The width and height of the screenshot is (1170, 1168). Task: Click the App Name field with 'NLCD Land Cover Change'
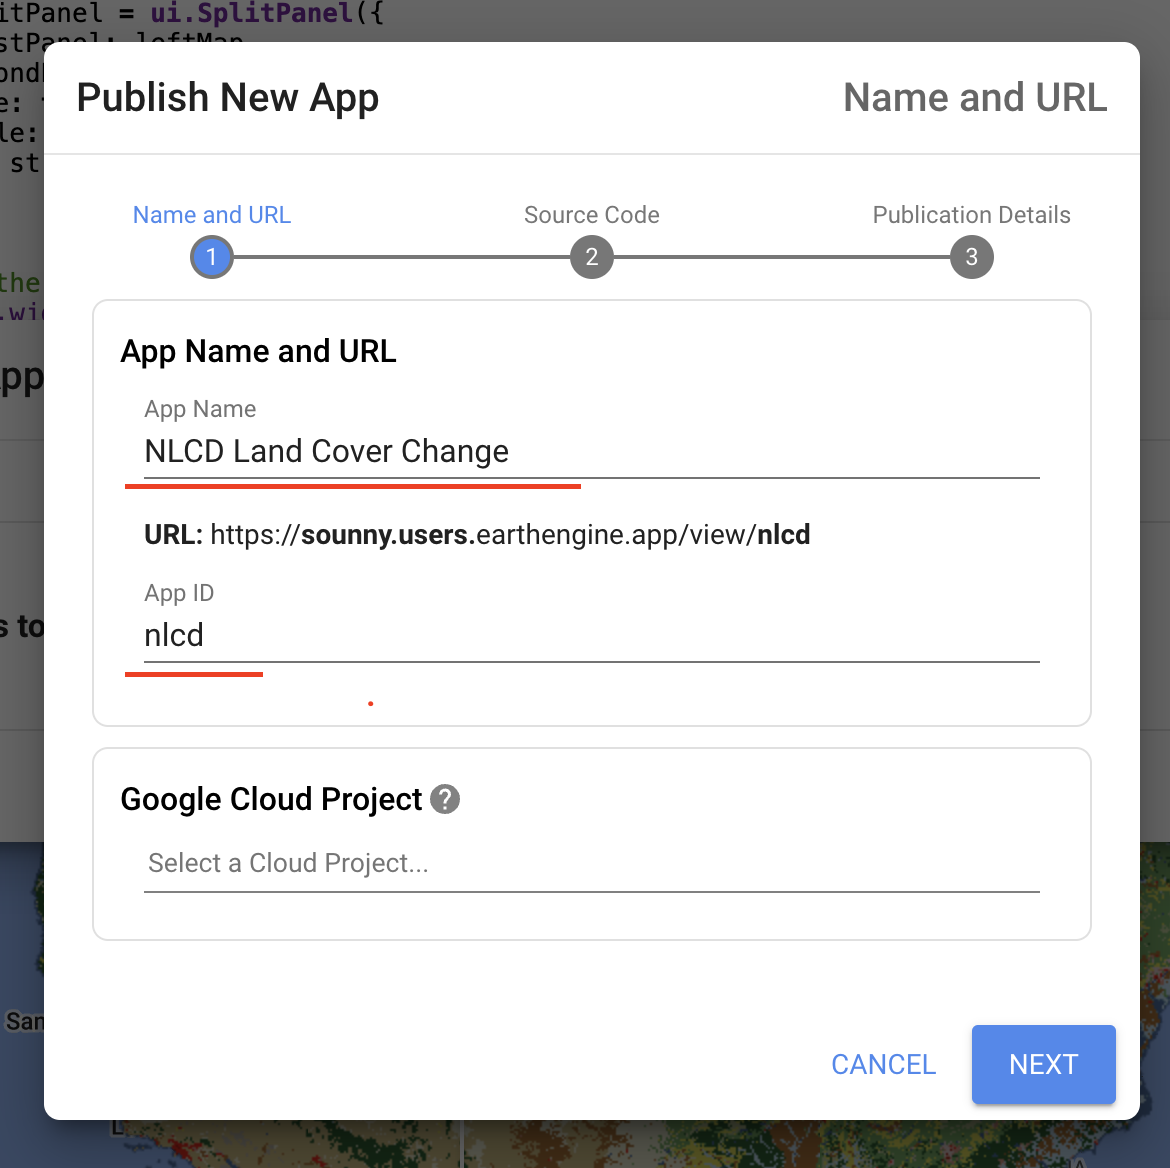pyautogui.click(x=591, y=452)
